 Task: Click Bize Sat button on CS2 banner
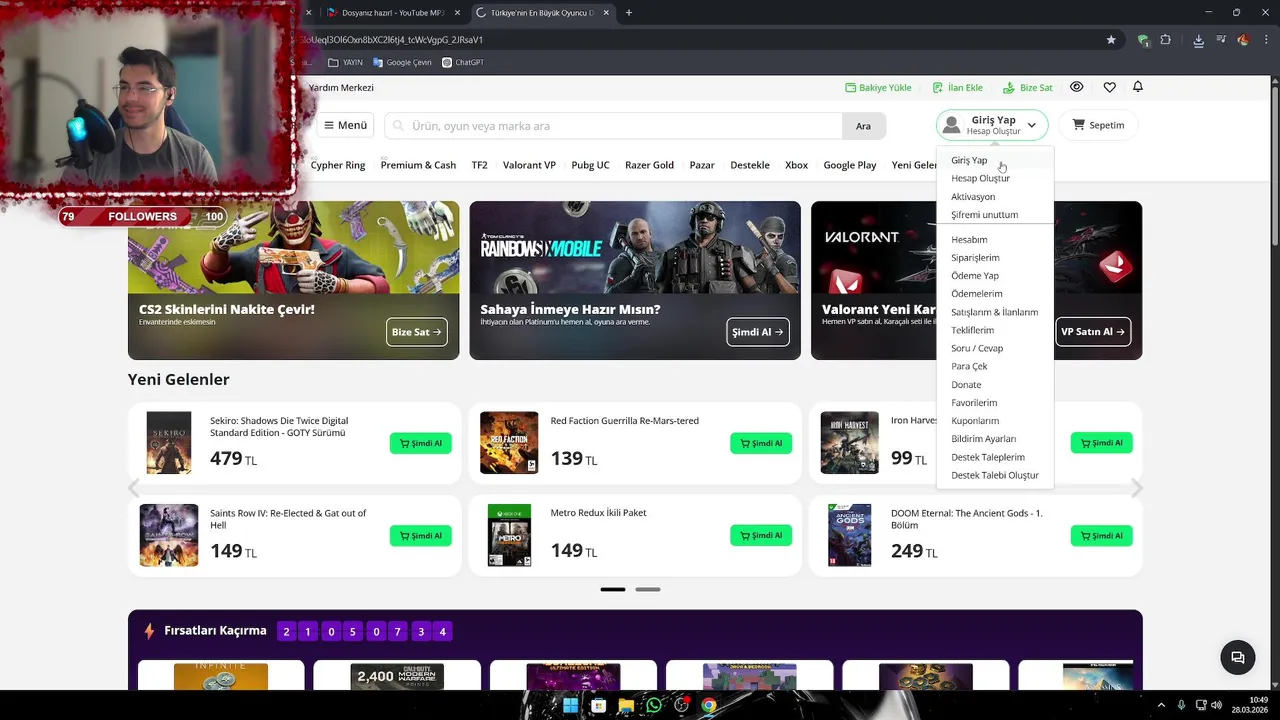pos(417,332)
